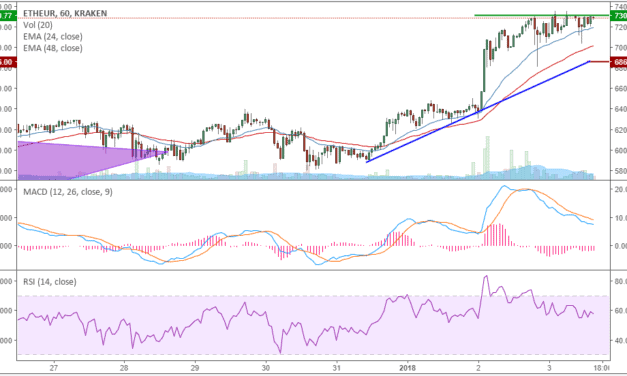Select the blue ascending trendline

pyautogui.click(x=478, y=112)
